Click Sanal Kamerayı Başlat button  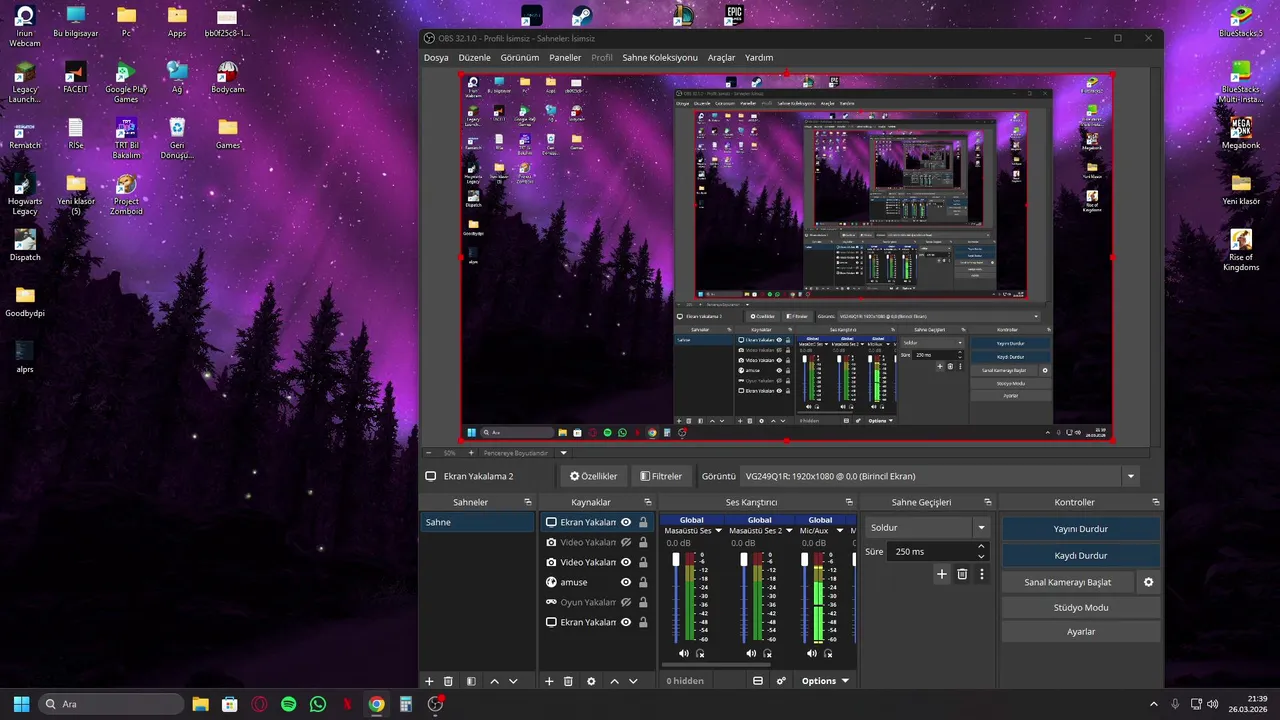point(1068,582)
